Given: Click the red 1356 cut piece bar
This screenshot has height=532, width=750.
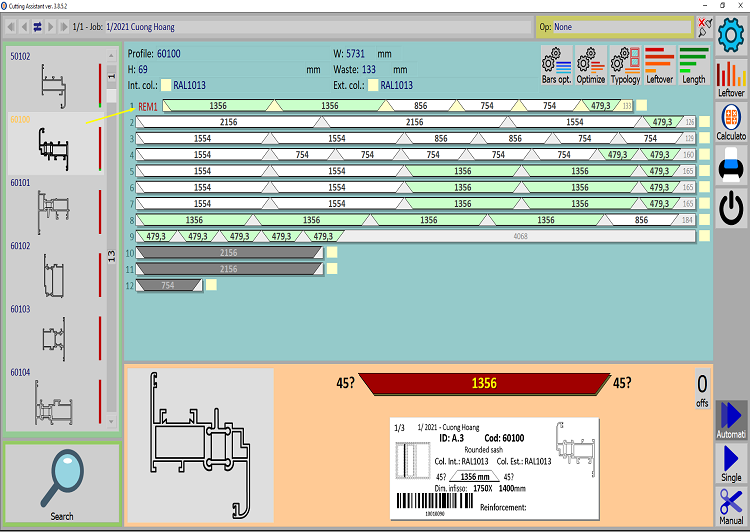Looking at the screenshot, I should pyautogui.click(x=484, y=383).
